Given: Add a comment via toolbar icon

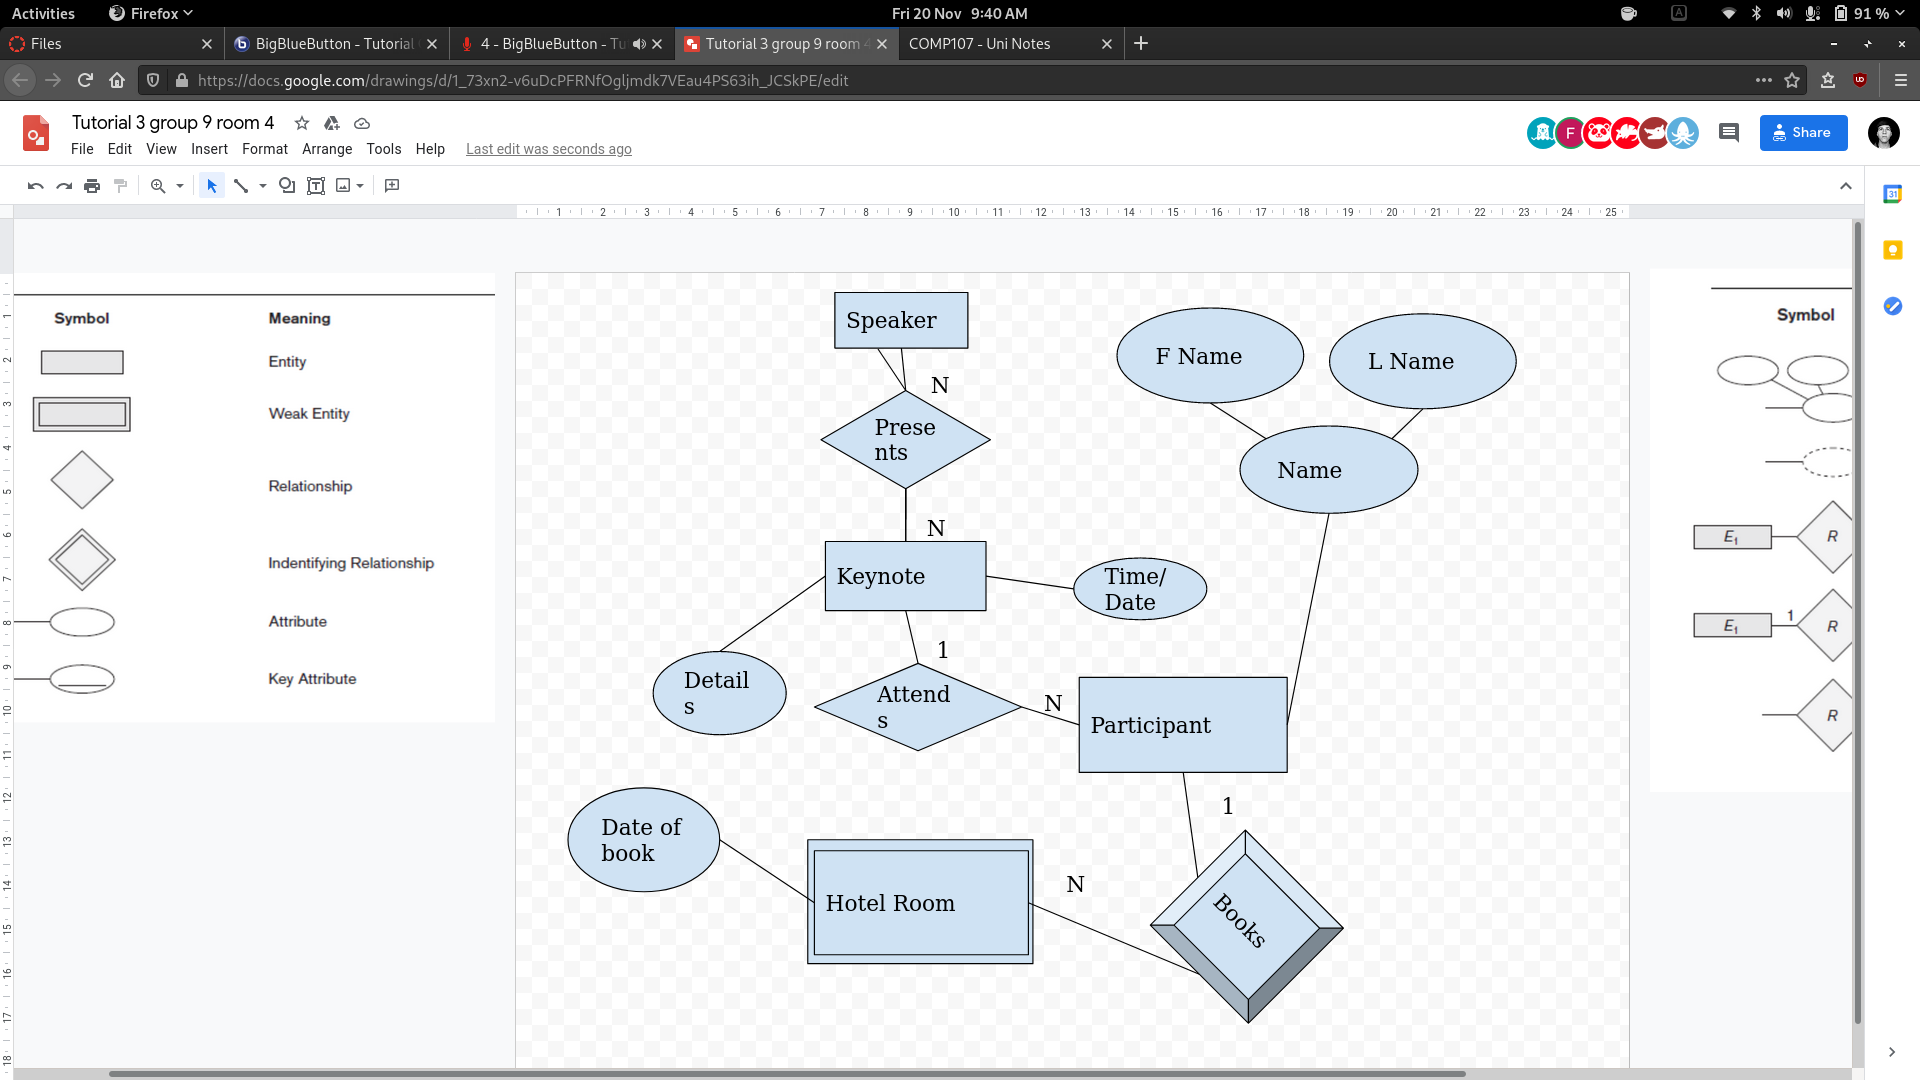Looking at the screenshot, I should click(392, 186).
